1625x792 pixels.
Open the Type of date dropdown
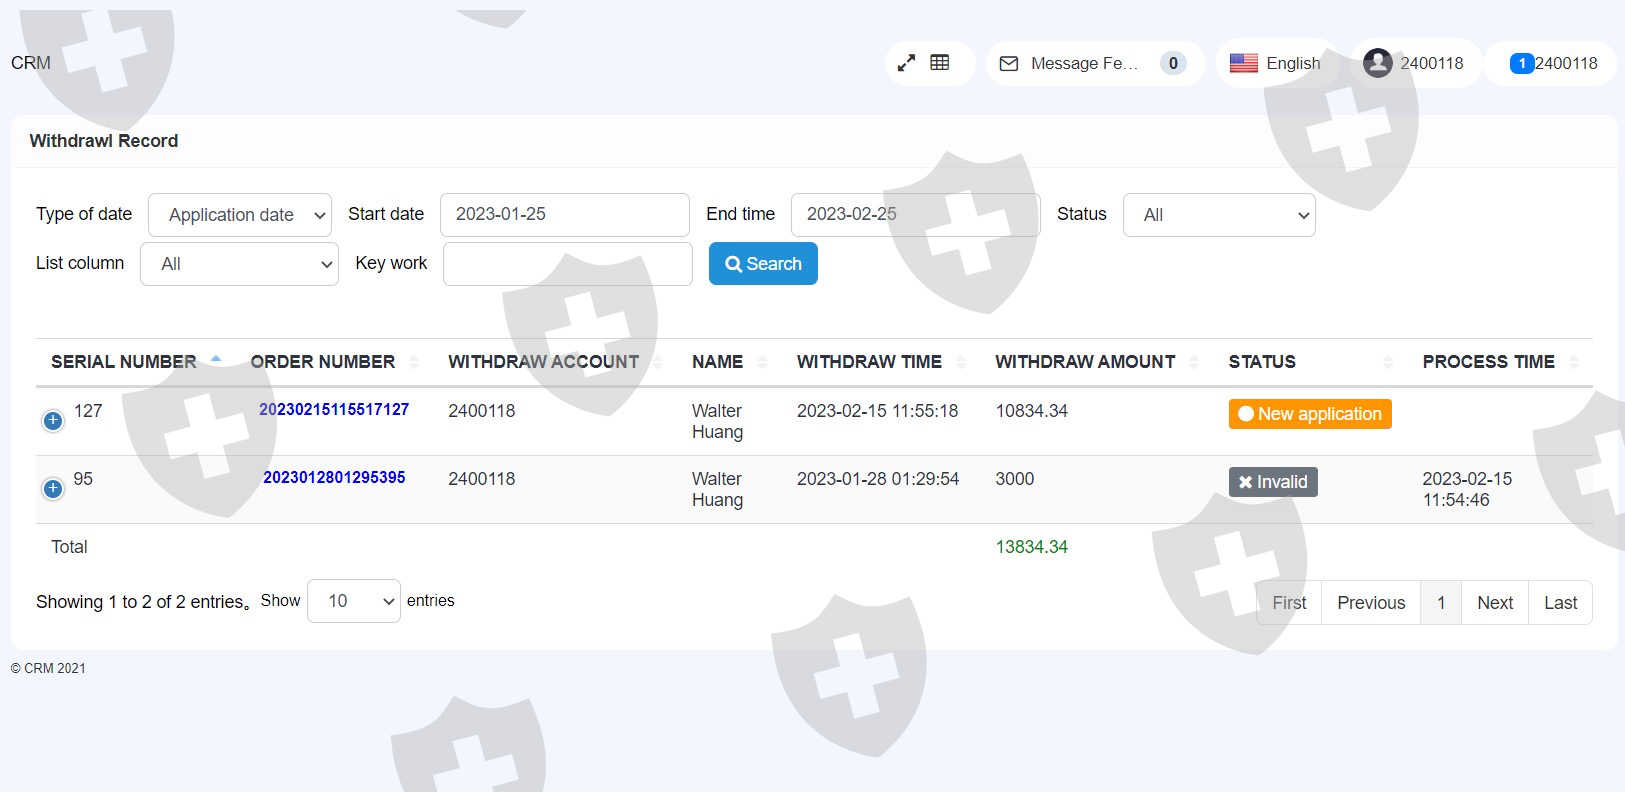240,215
